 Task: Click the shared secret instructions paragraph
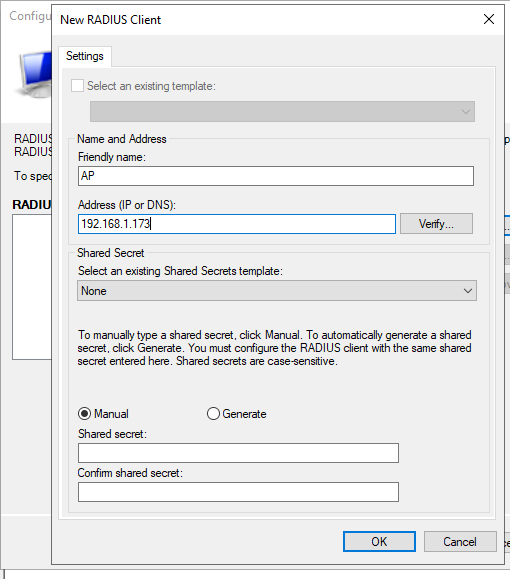[274, 348]
